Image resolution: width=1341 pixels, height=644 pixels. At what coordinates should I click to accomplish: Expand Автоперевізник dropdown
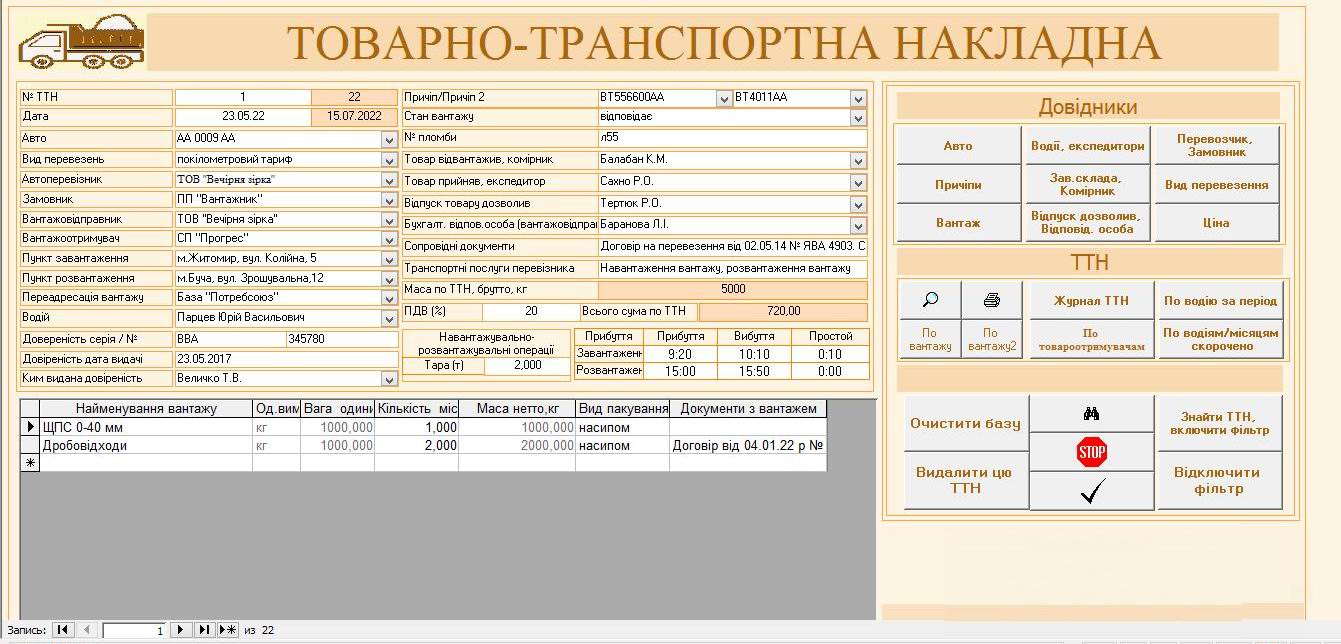pyautogui.click(x=389, y=180)
